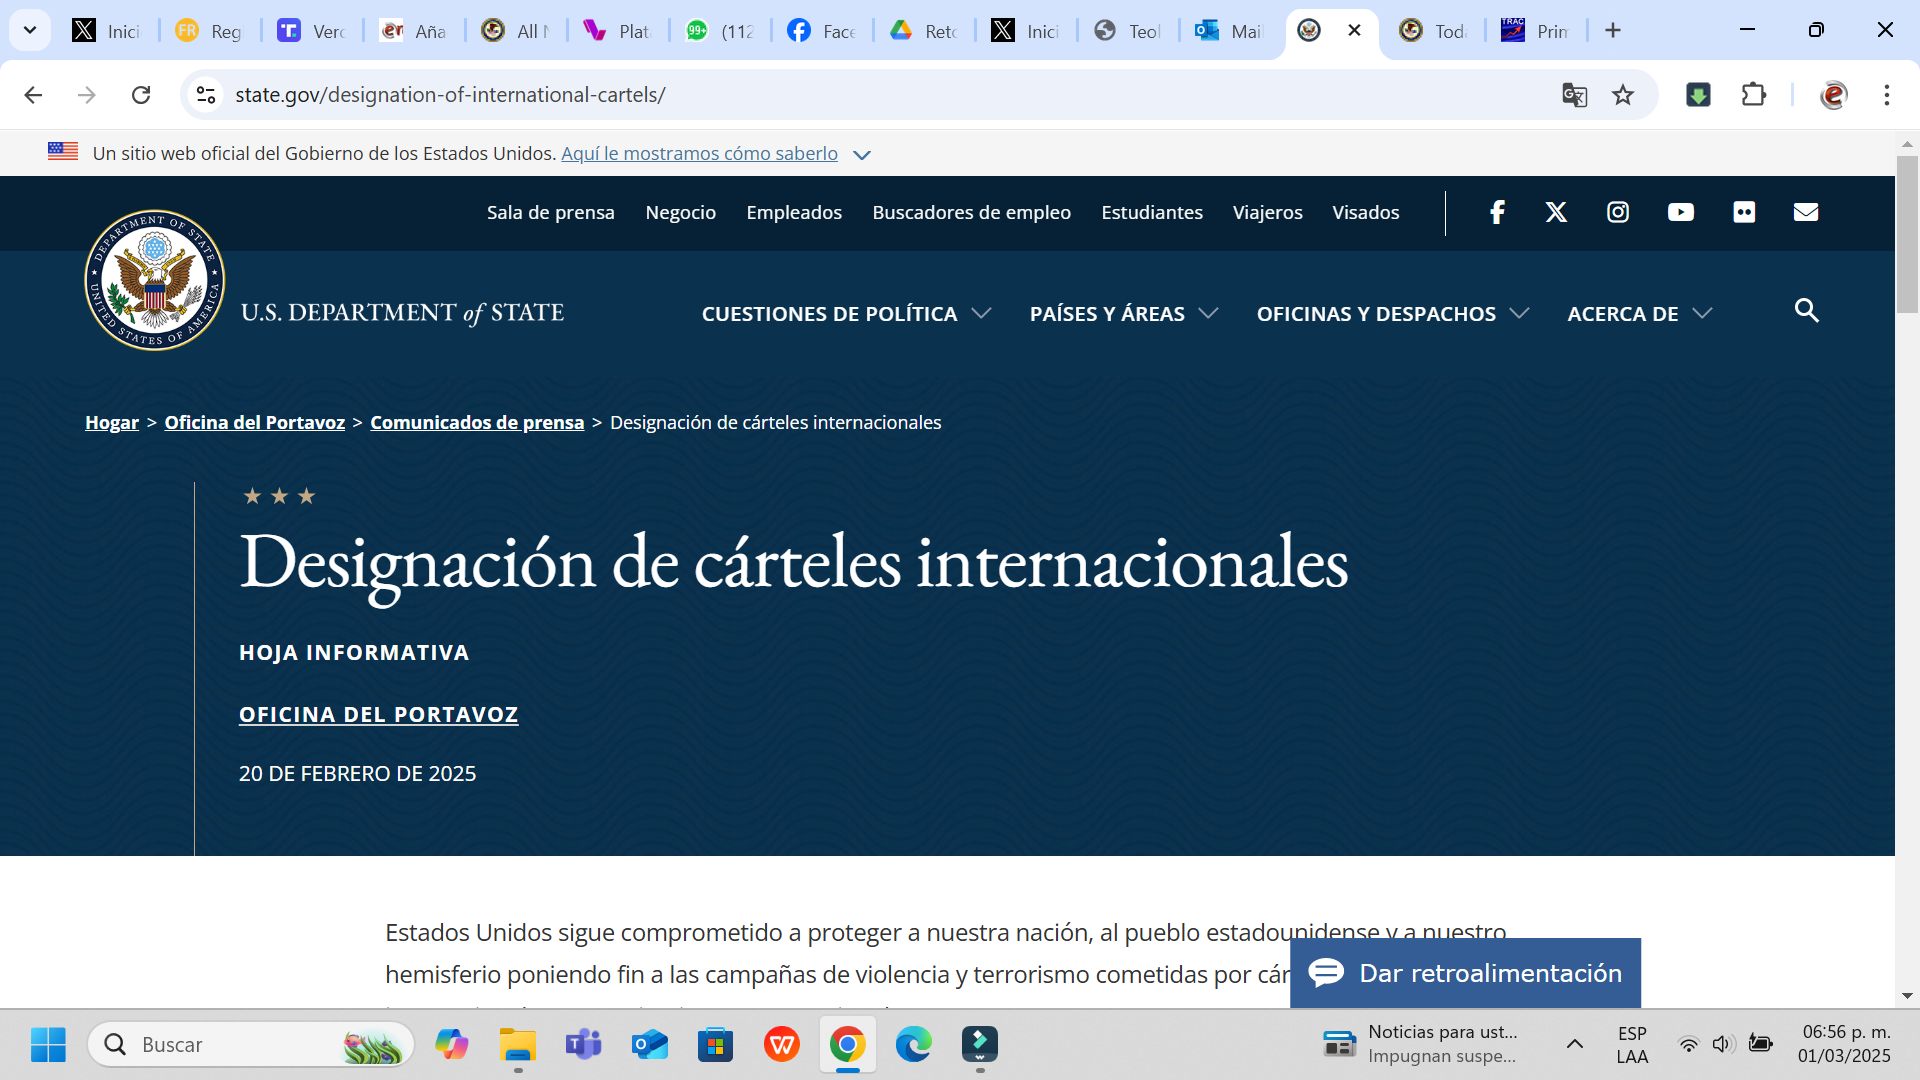Click the U.S. Department of State title
The height and width of the screenshot is (1080, 1920).
(x=402, y=313)
